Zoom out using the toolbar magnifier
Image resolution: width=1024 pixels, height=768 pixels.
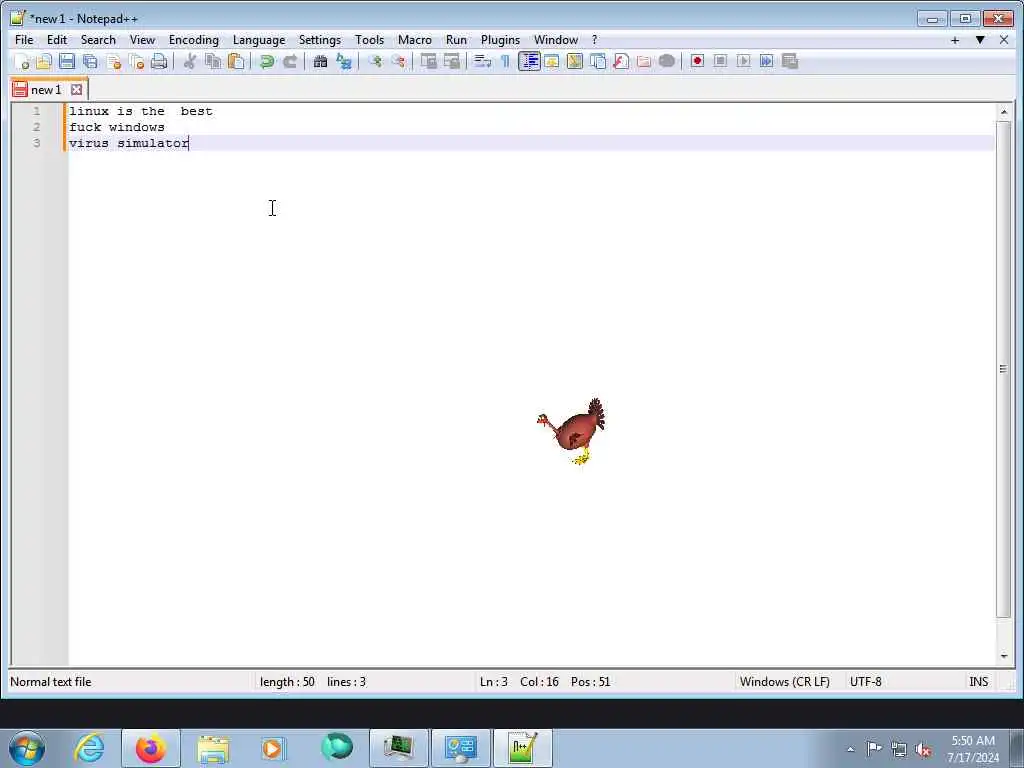[x=398, y=61]
